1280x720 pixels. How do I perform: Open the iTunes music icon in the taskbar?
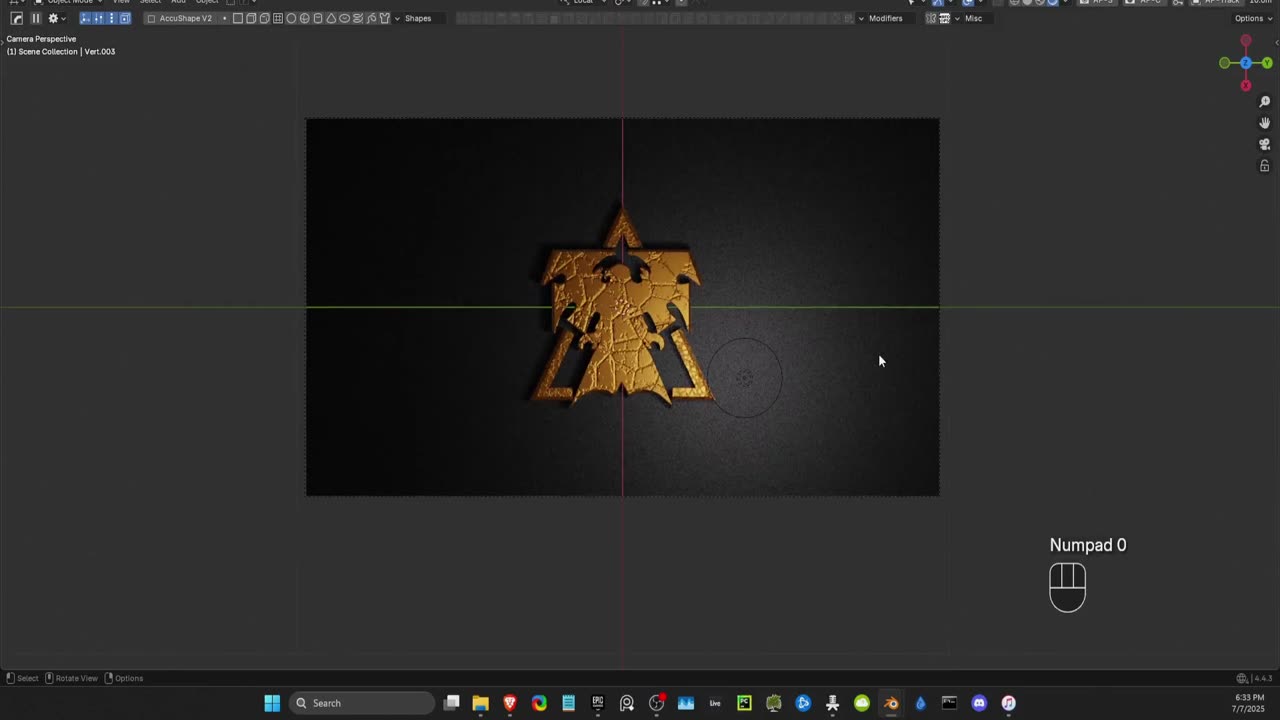[x=1008, y=703]
